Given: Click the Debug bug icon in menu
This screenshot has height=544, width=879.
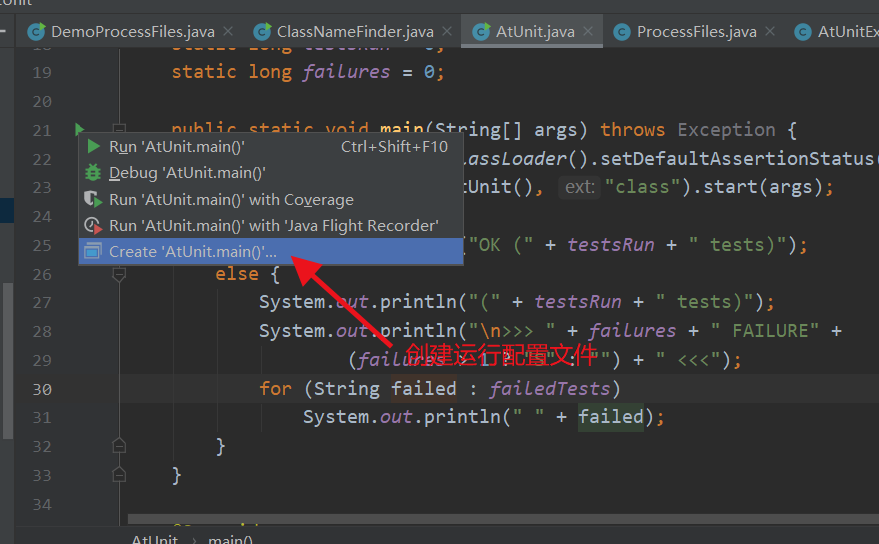Looking at the screenshot, I should click(93, 173).
